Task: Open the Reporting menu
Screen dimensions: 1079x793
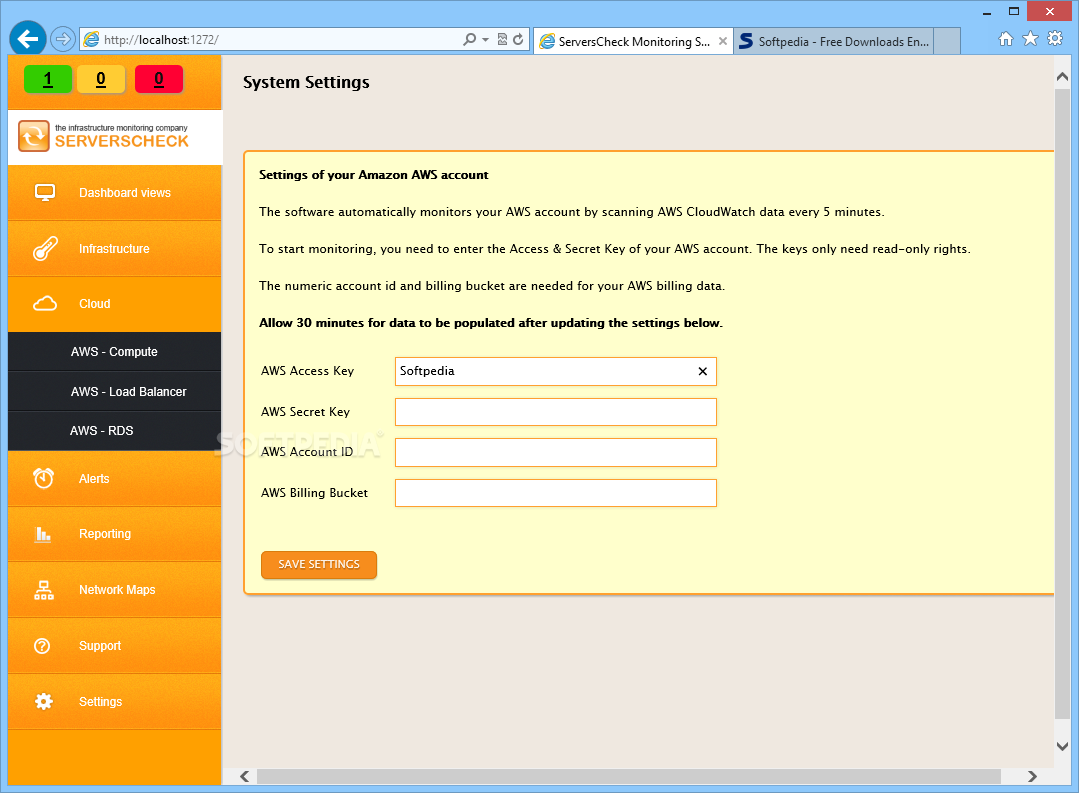Action: coord(114,533)
